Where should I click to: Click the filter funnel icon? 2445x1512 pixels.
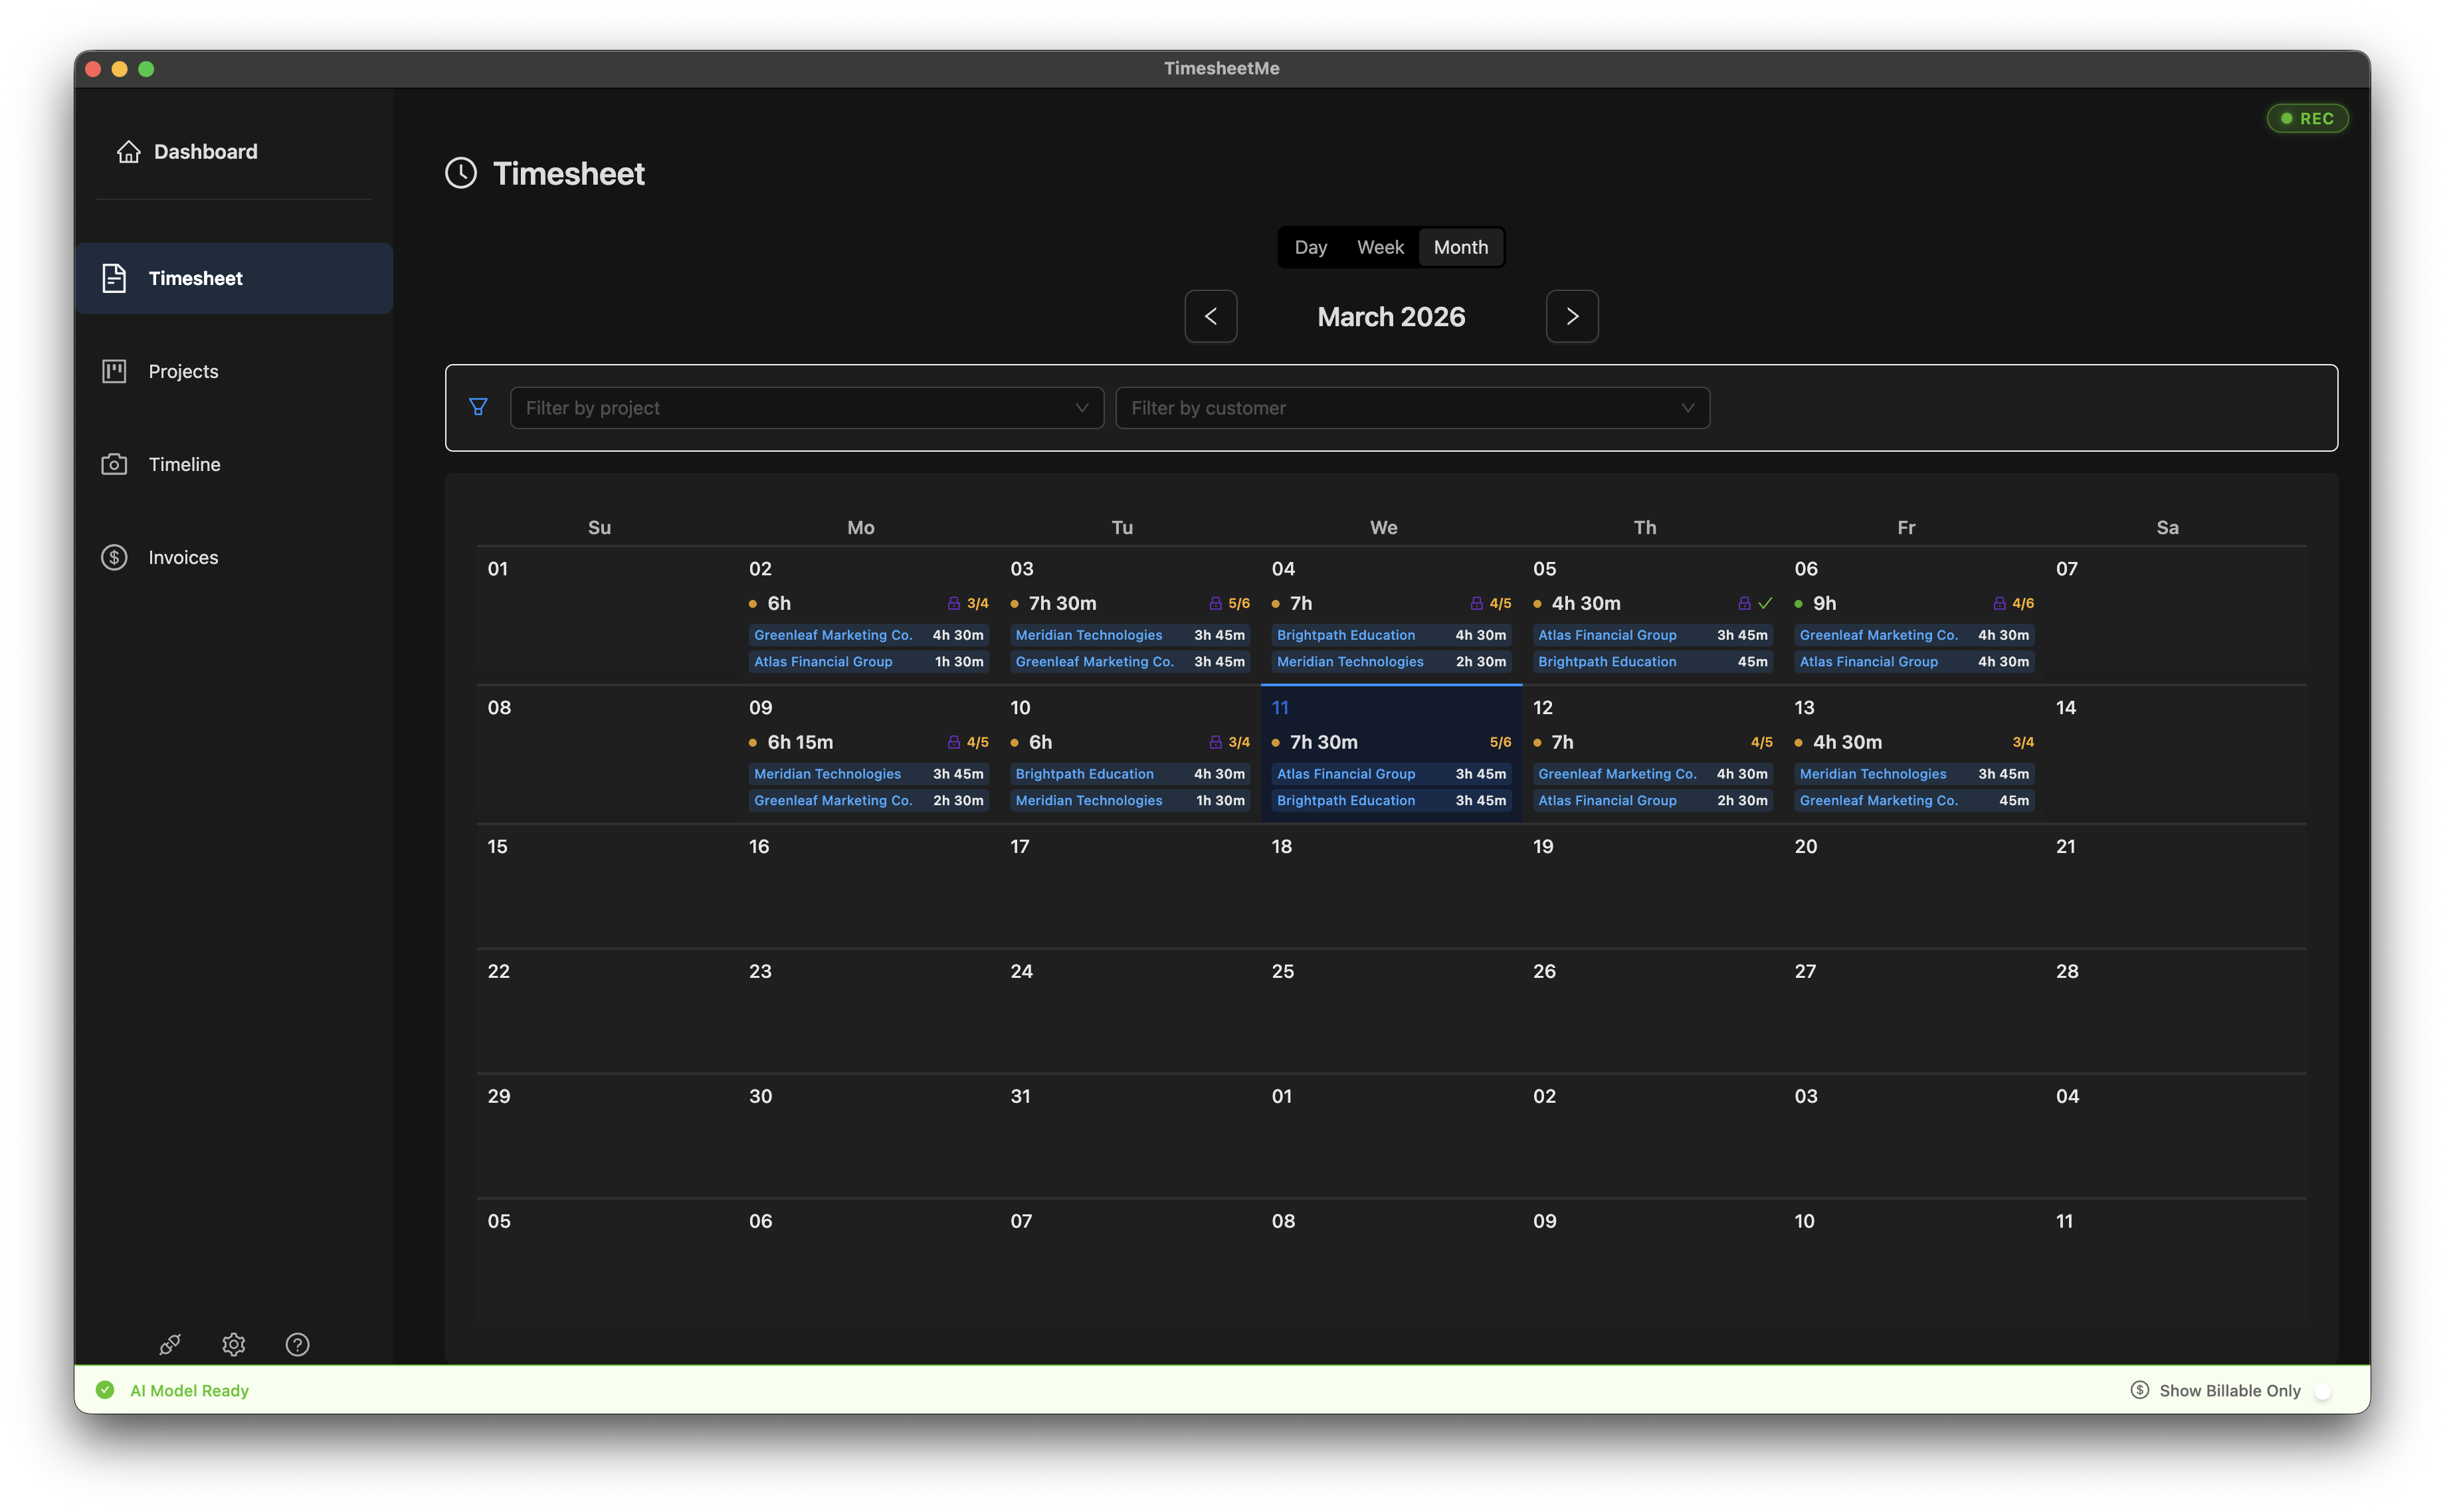(478, 407)
